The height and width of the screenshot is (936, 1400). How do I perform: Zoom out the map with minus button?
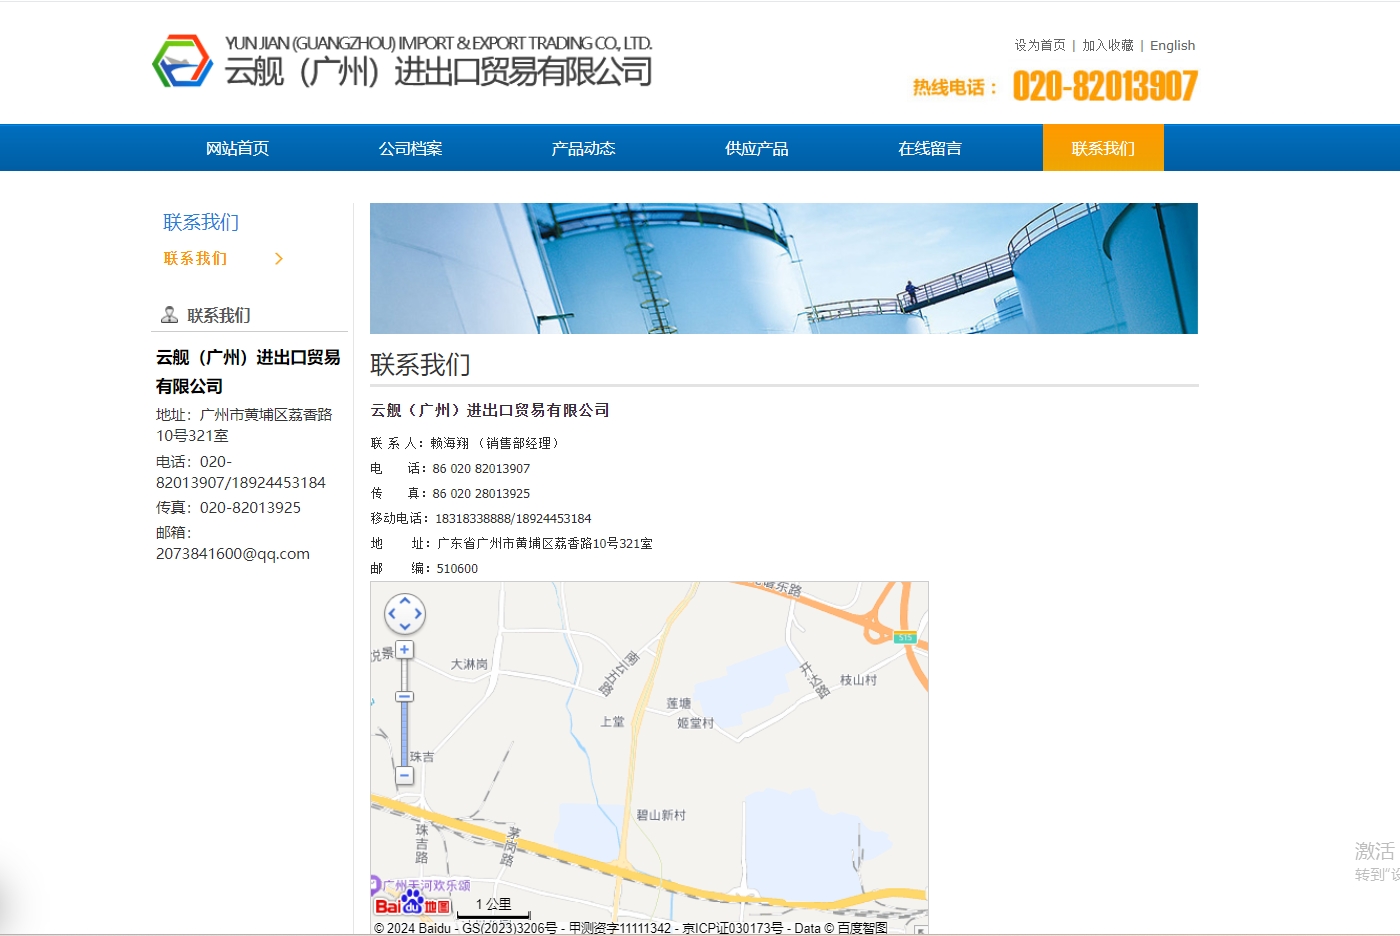click(404, 775)
